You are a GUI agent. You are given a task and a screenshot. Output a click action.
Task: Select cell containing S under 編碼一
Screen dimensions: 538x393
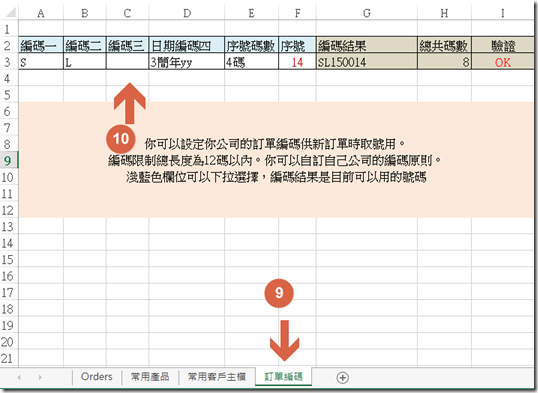click(x=41, y=61)
